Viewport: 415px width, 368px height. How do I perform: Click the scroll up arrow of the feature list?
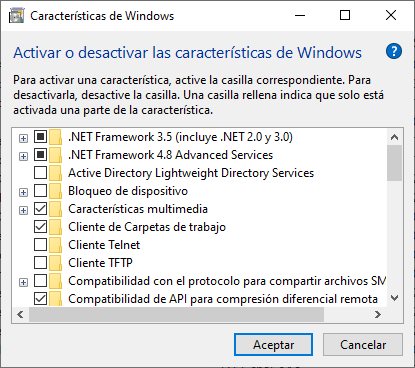395,137
